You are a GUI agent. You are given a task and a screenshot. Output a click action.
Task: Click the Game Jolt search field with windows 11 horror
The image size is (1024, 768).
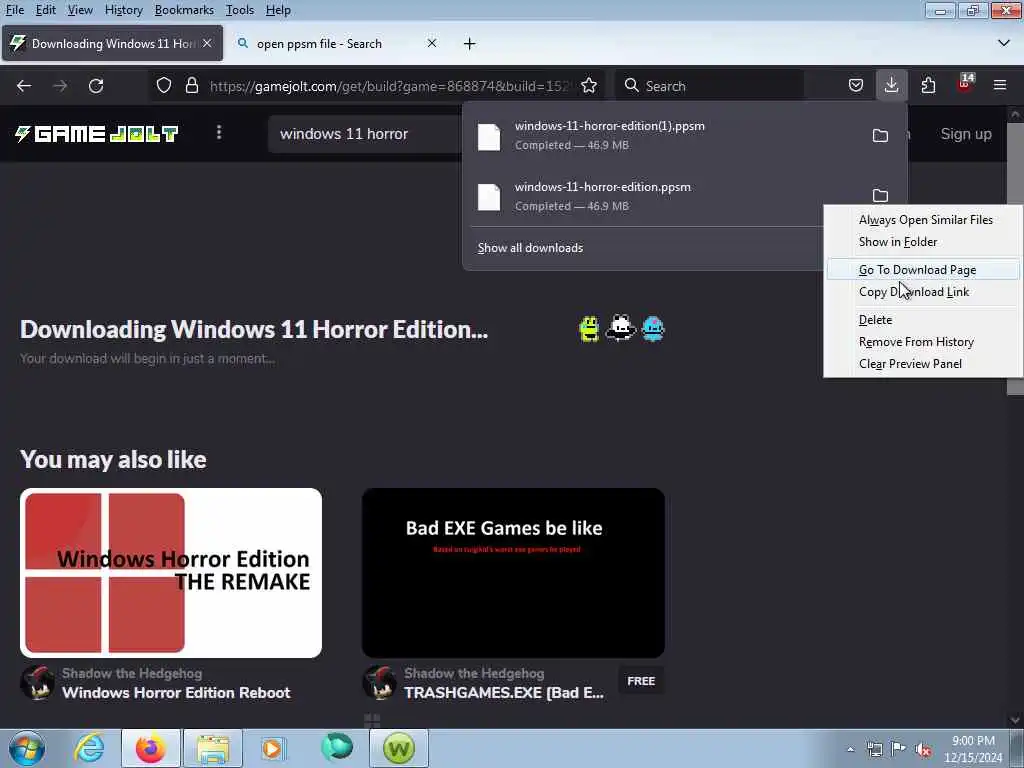click(366, 134)
